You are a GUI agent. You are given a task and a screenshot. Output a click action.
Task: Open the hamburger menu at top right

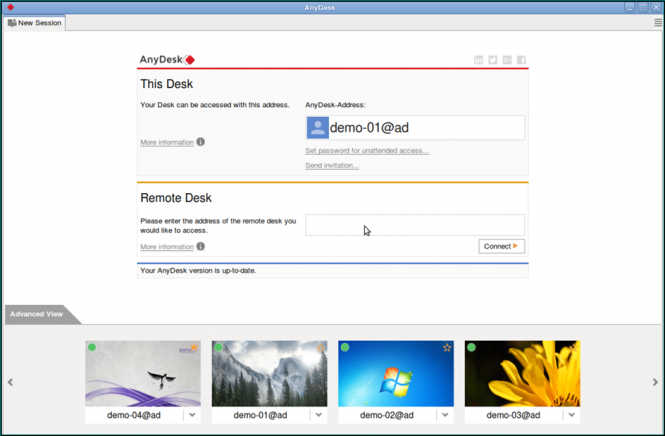click(x=657, y=22)
